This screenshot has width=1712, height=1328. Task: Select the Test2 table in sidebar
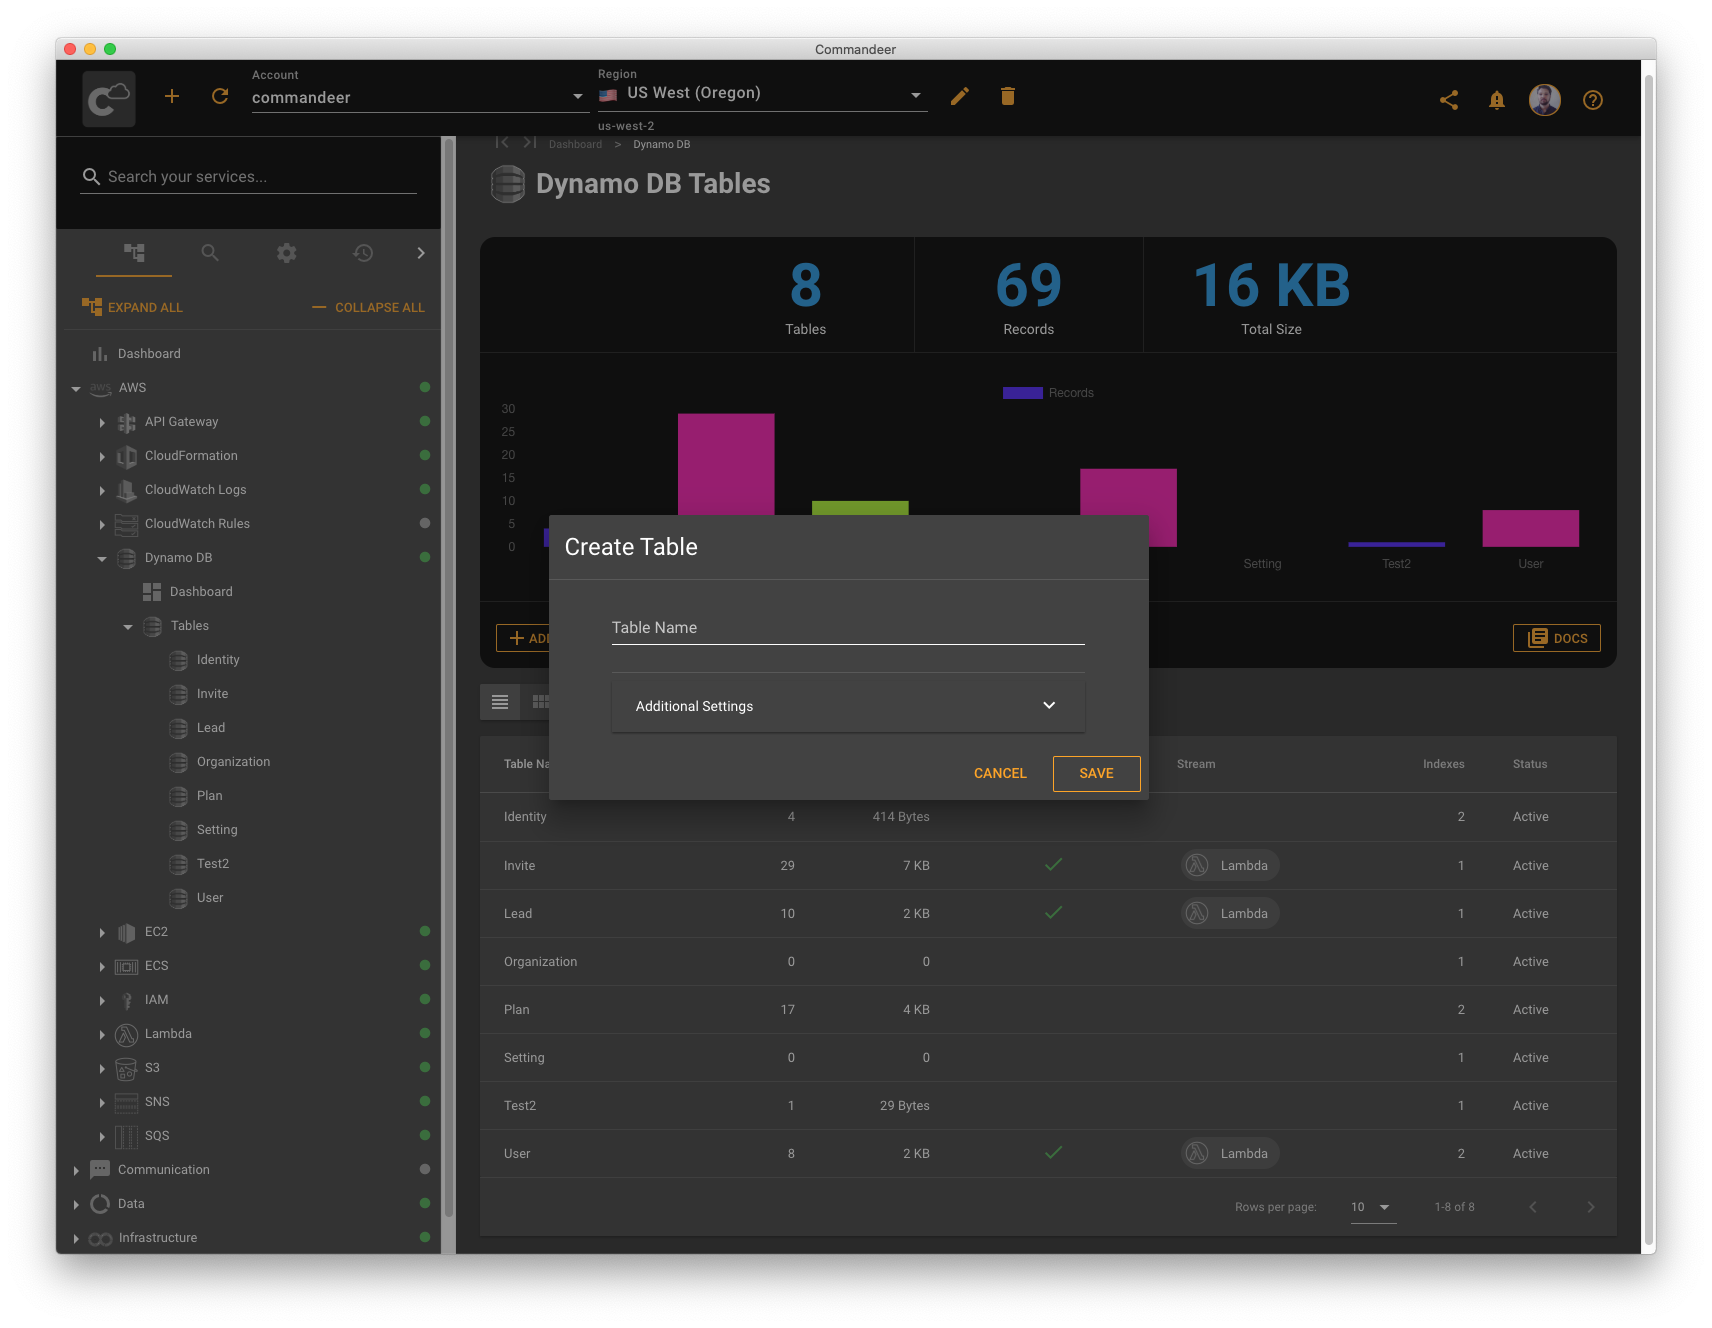pyautogui.click(x=213, y=864)
